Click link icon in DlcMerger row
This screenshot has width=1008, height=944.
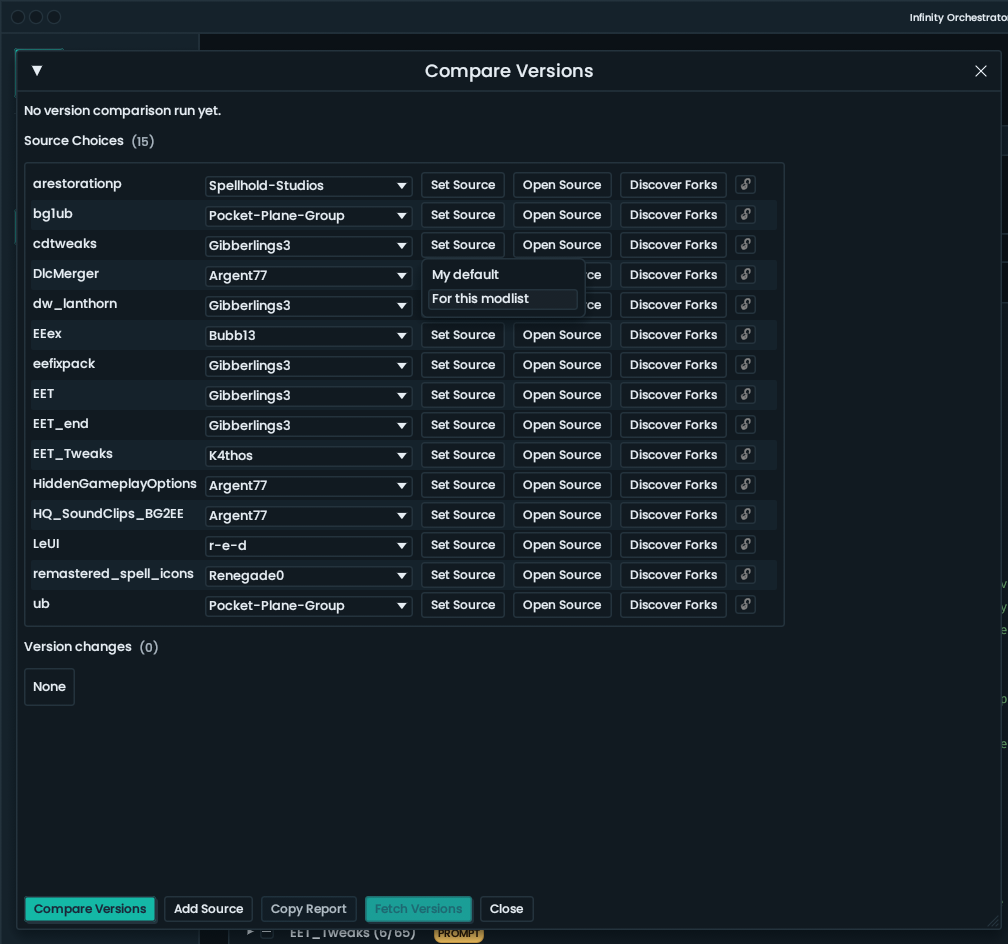(745, 275)
